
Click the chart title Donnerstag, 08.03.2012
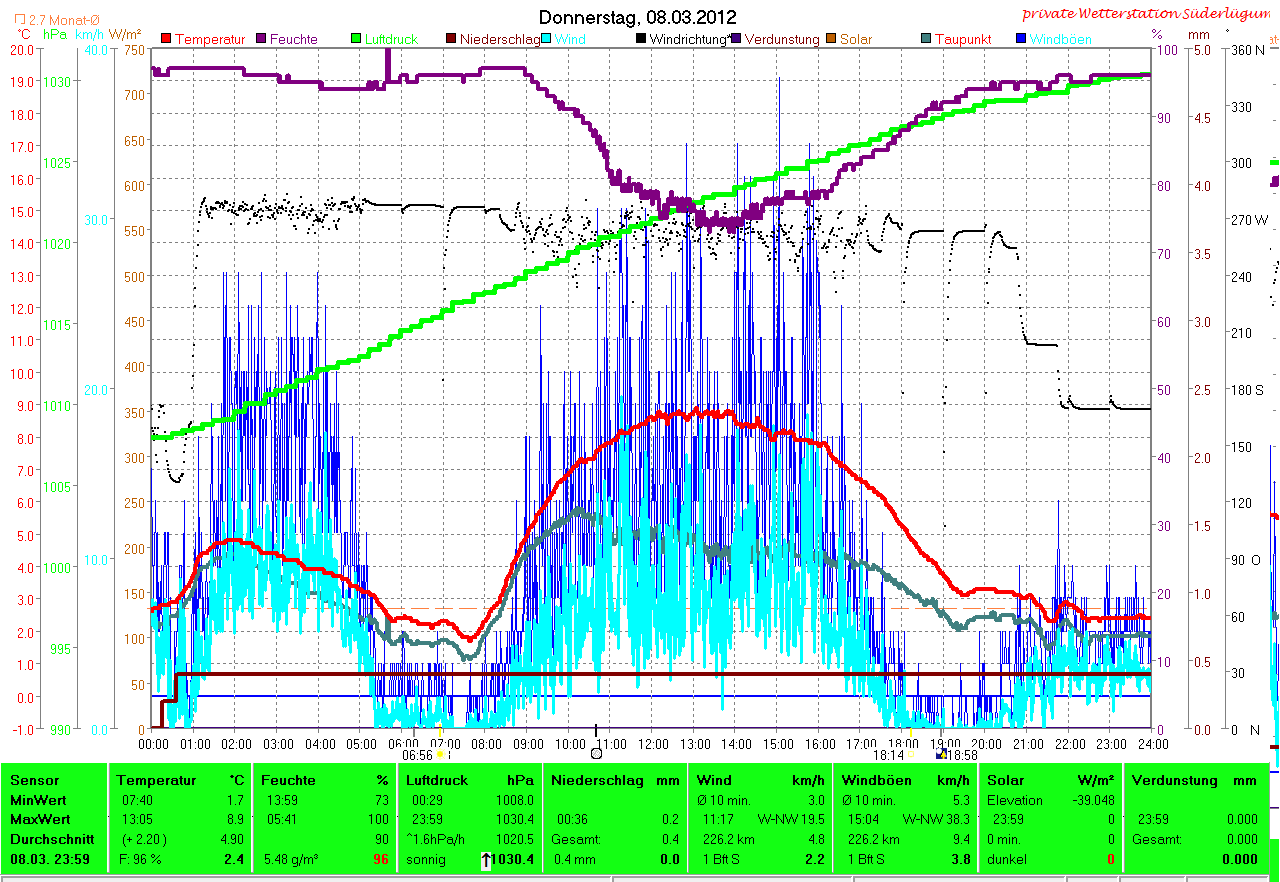tap(637, 17)
